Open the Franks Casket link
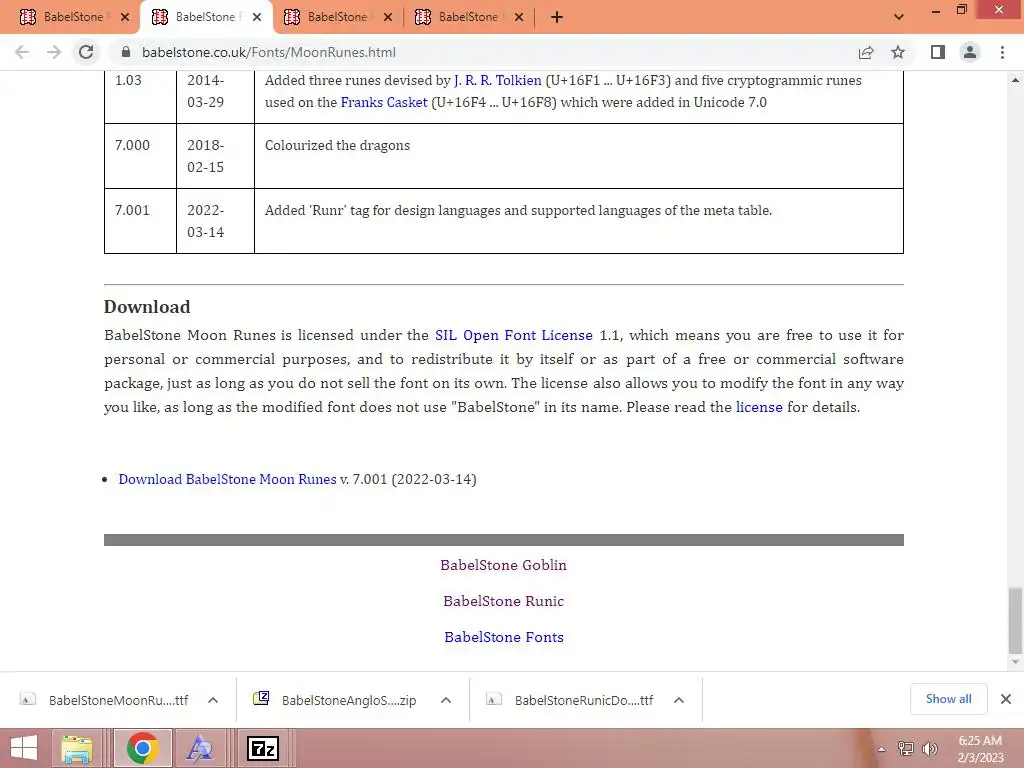Image resolution: width=1024 pixels, height=768 pixels. [384, 102]
